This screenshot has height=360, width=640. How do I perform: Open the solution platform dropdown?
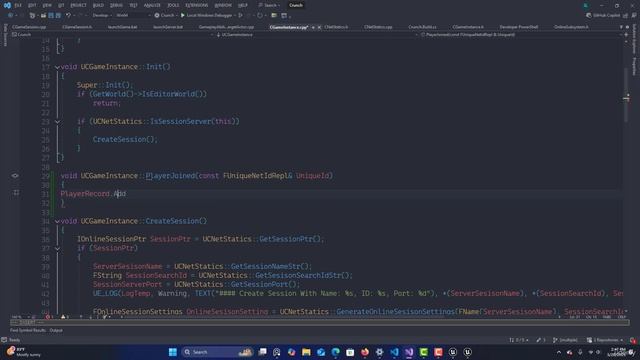pos(133,15)
